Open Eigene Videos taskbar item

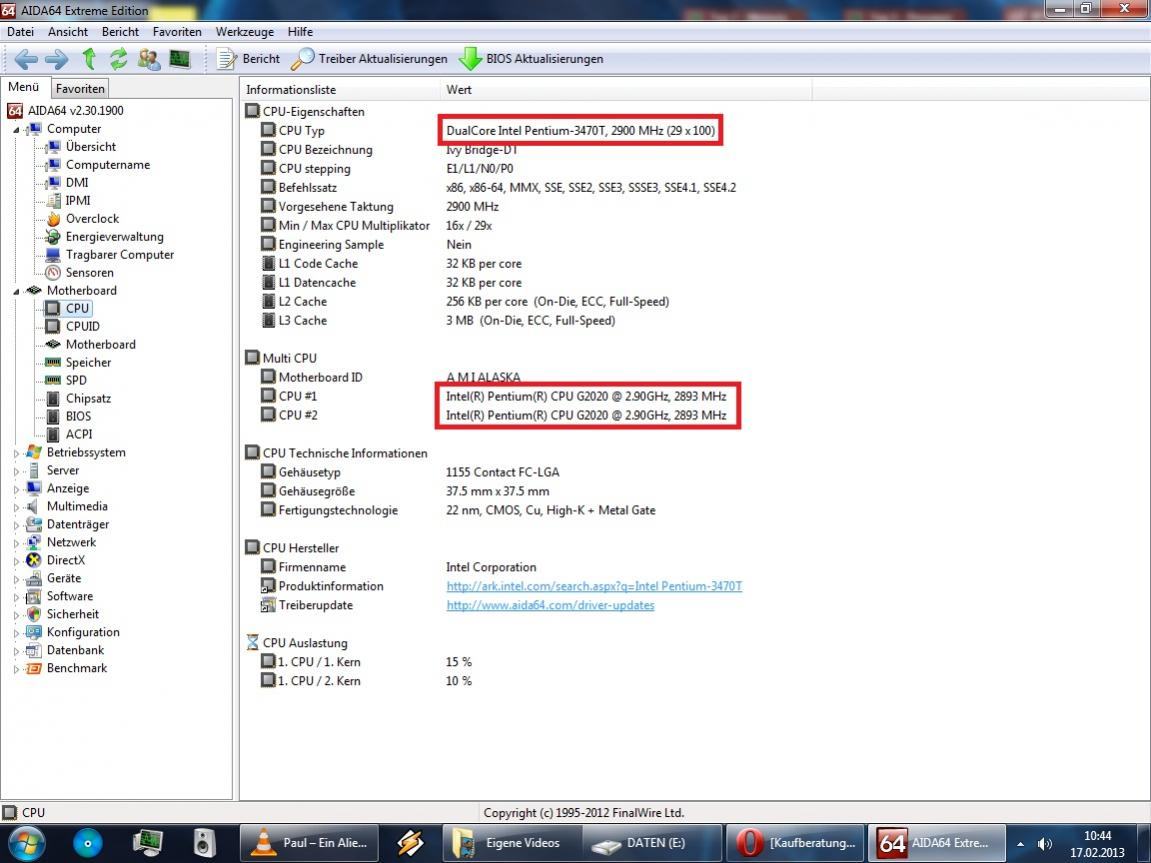(x=512, y=842)
